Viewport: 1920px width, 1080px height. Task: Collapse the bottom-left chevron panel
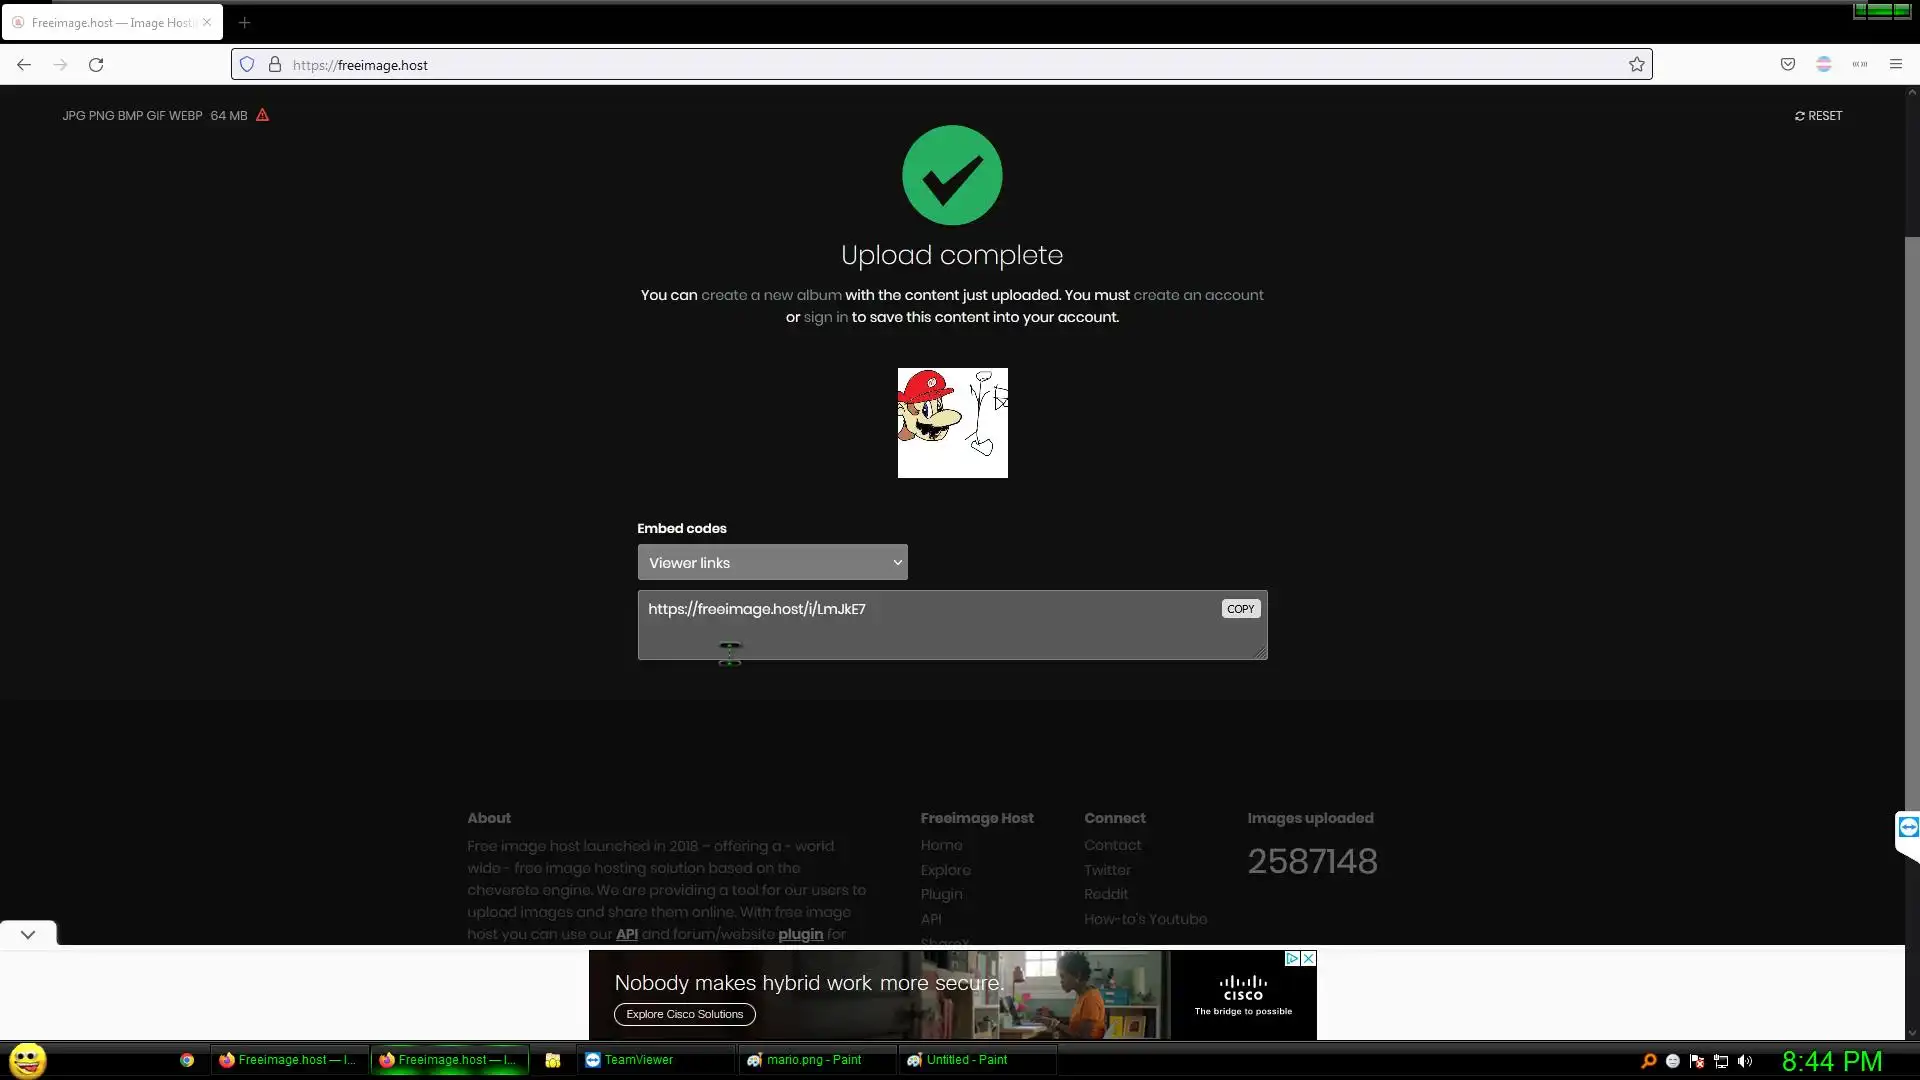28,934
